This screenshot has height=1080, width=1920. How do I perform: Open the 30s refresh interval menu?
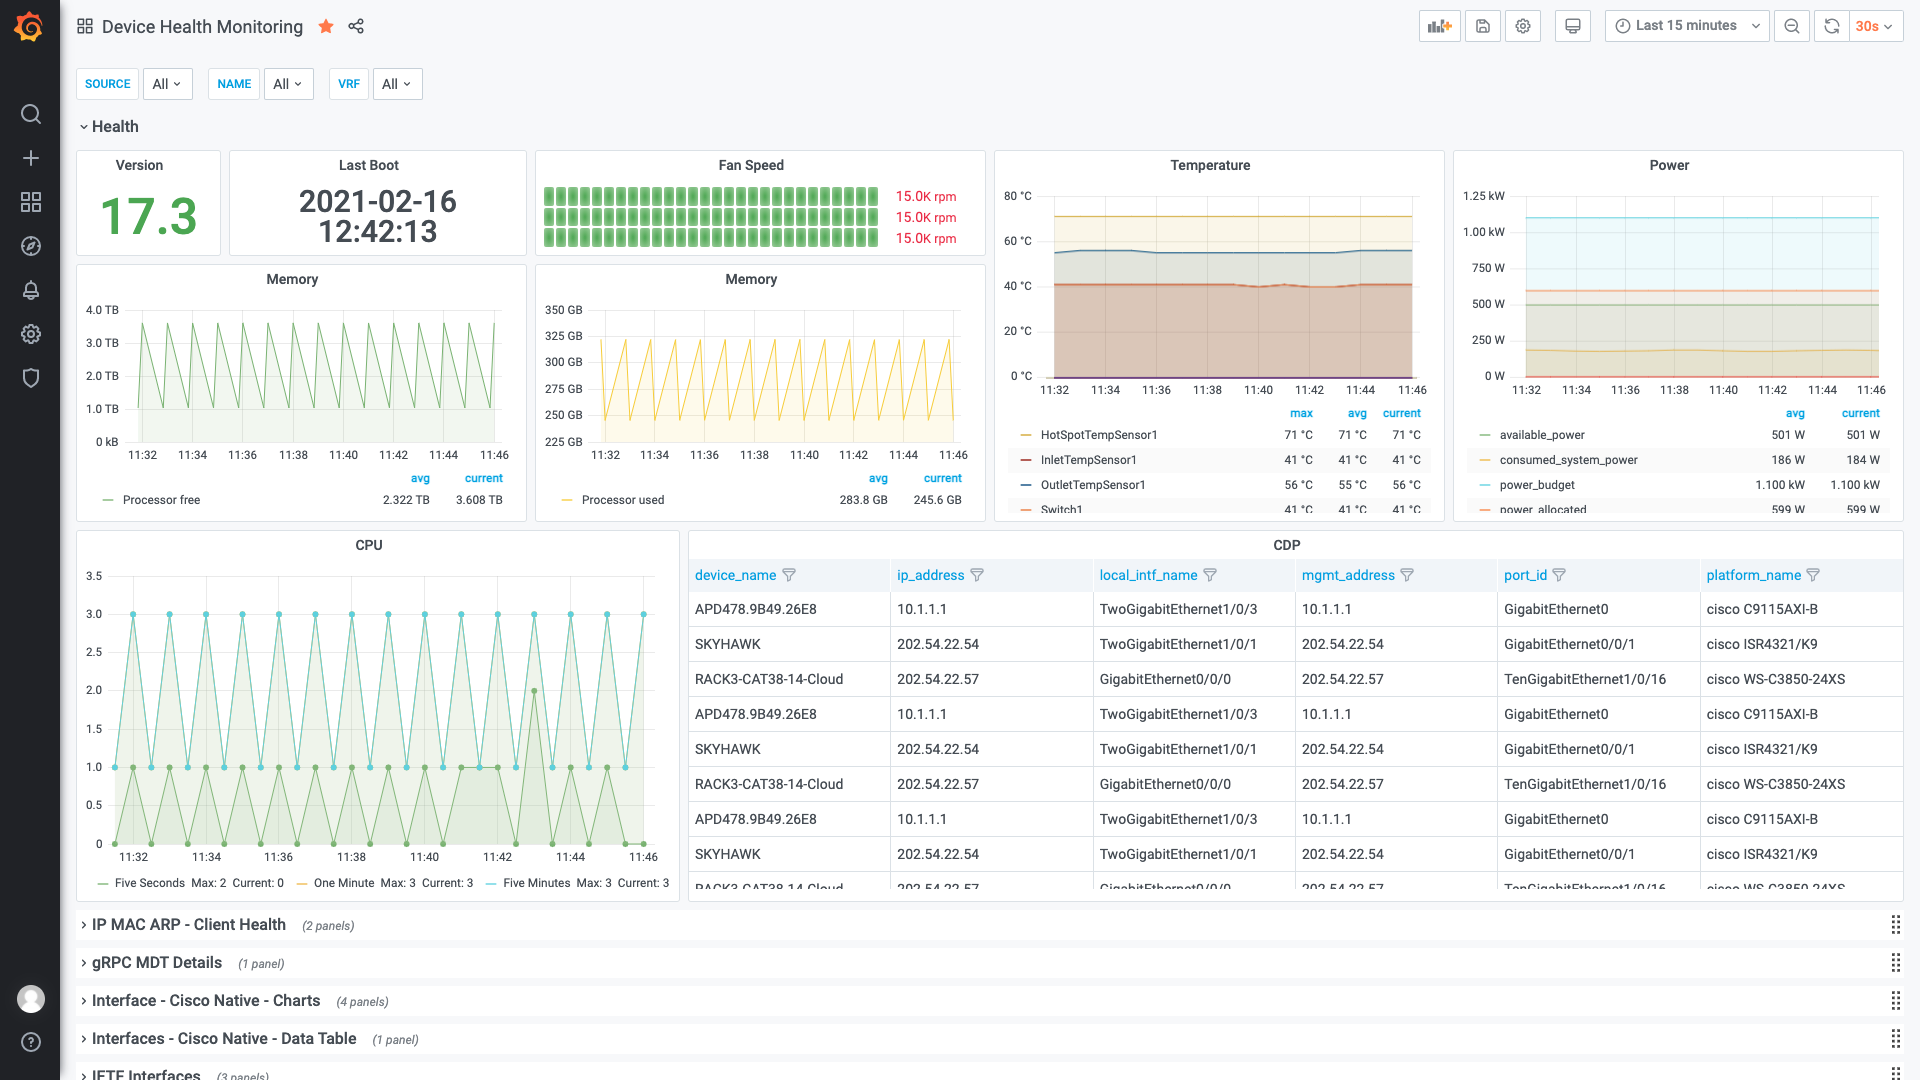[1874, 26]
